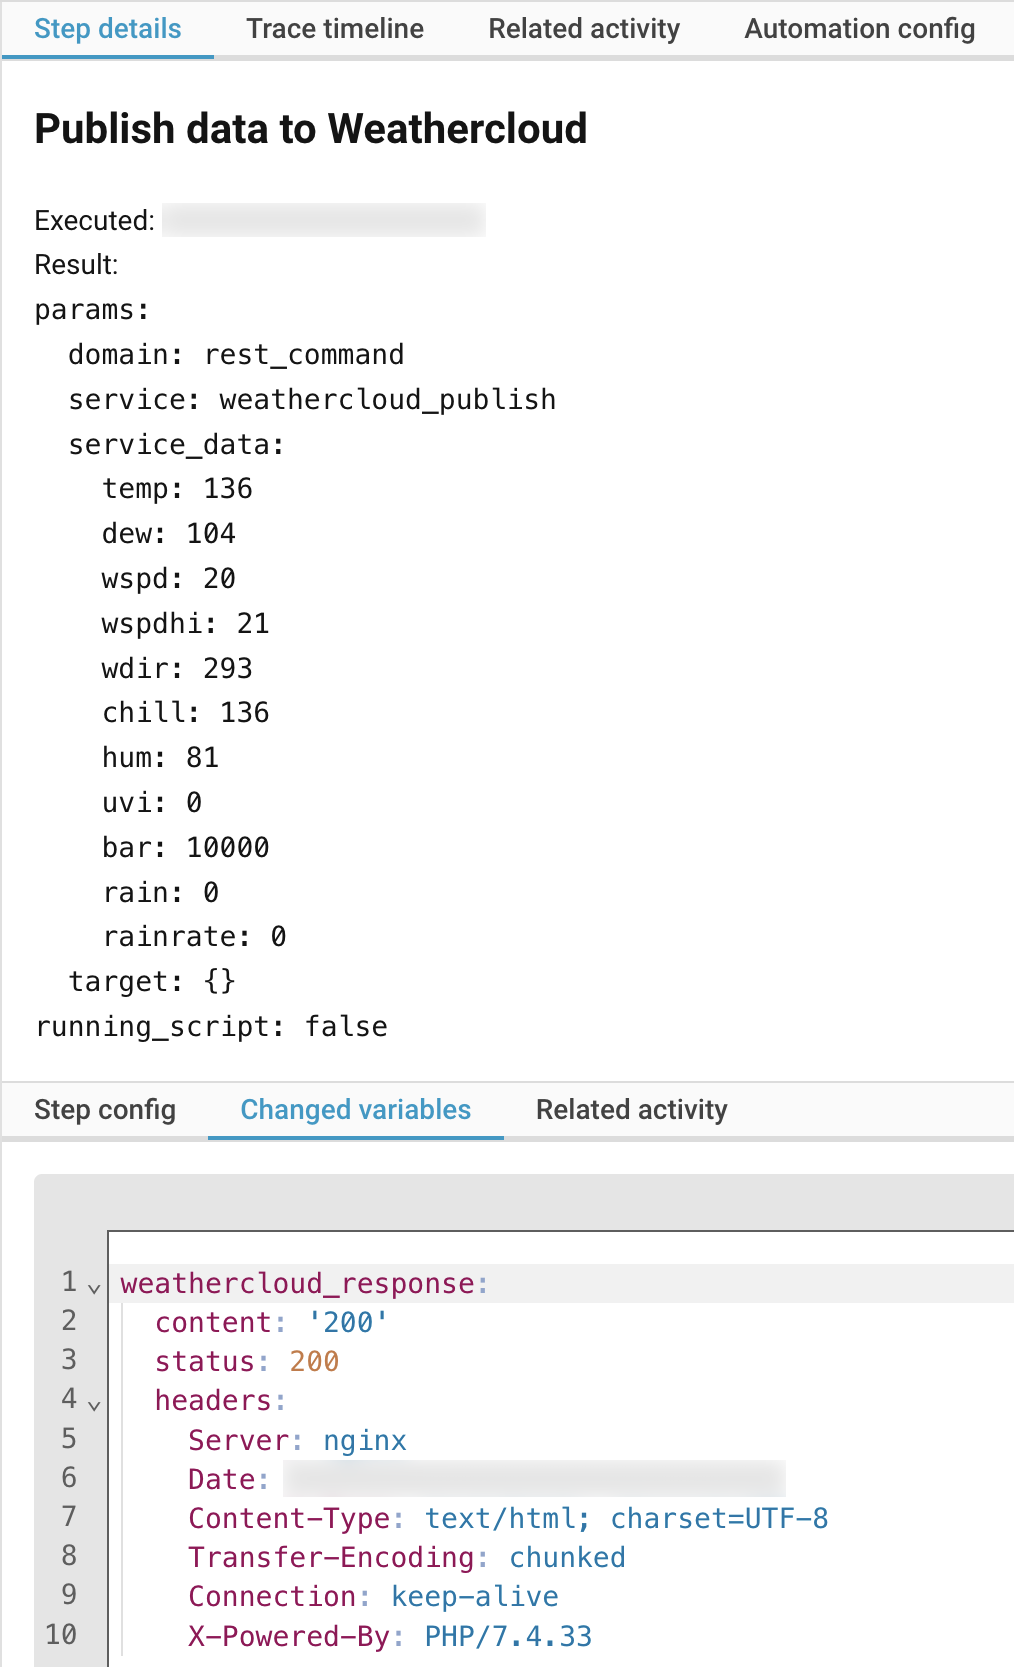Click the service_data: line
Viewport: 1014px width, 1667px height.
pos(177,445)
